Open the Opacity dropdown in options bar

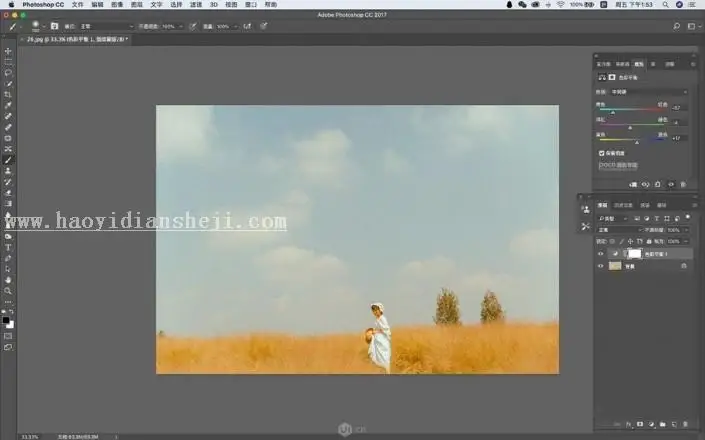[181, 27]
